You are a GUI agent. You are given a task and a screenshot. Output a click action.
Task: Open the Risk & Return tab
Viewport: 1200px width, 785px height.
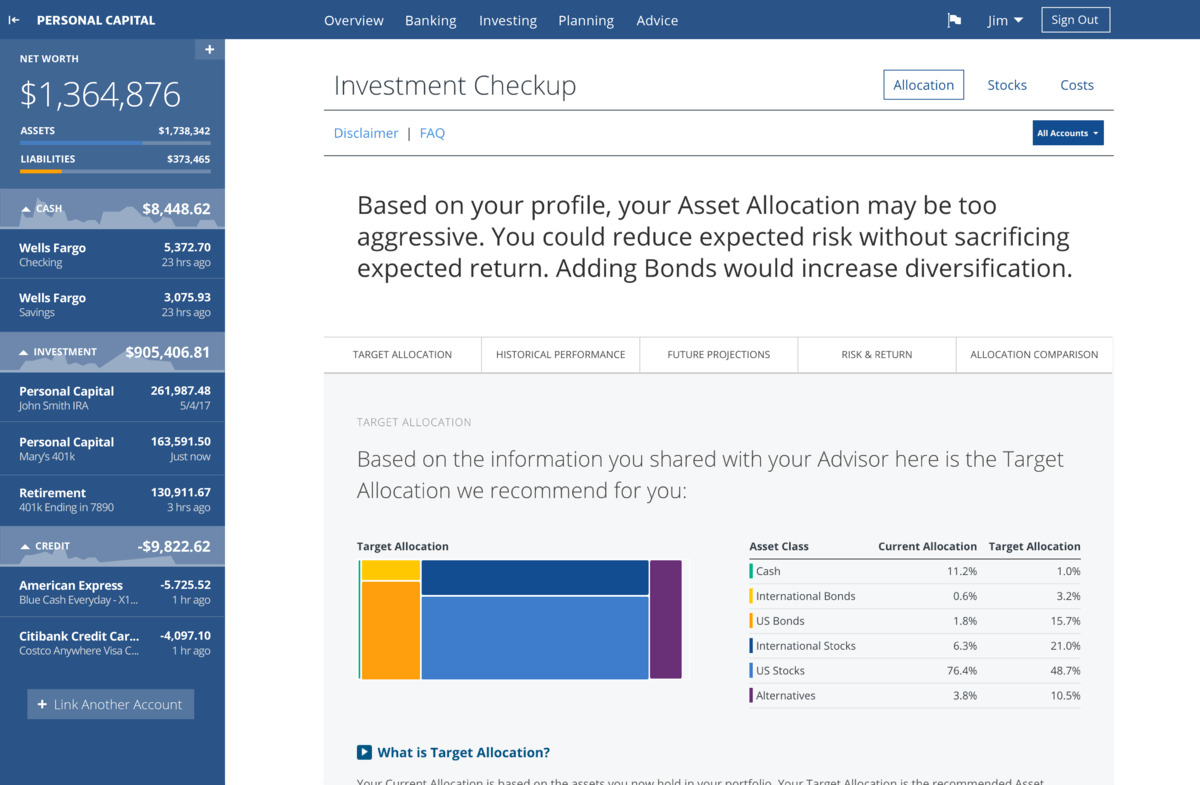pyautogui.click(x=877, y=354)
